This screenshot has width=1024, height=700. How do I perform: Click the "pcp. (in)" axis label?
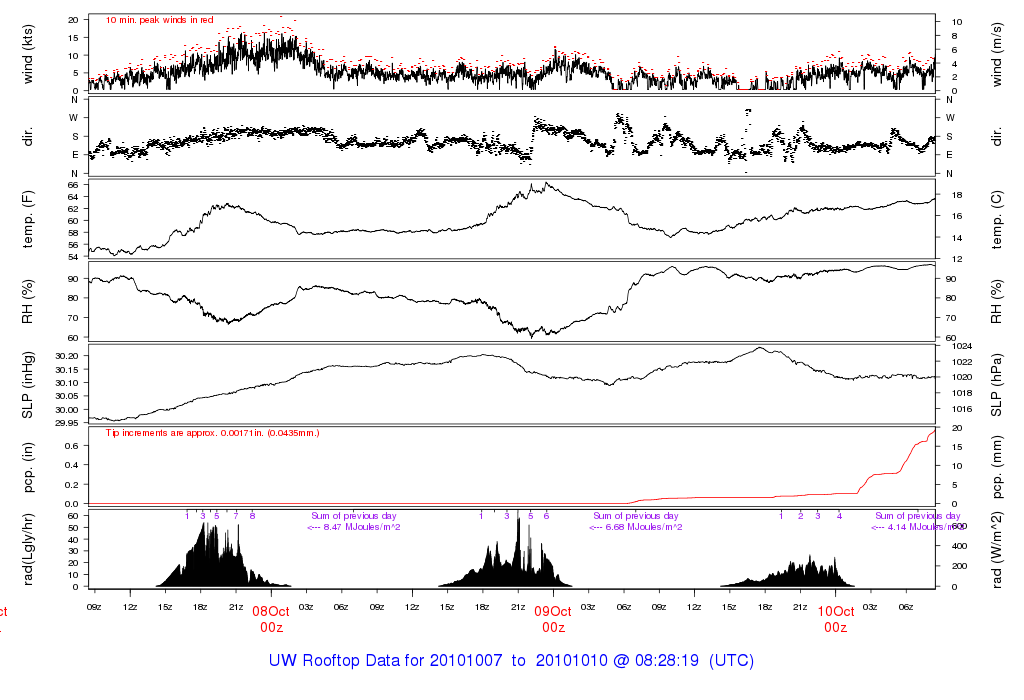[27, 467]
